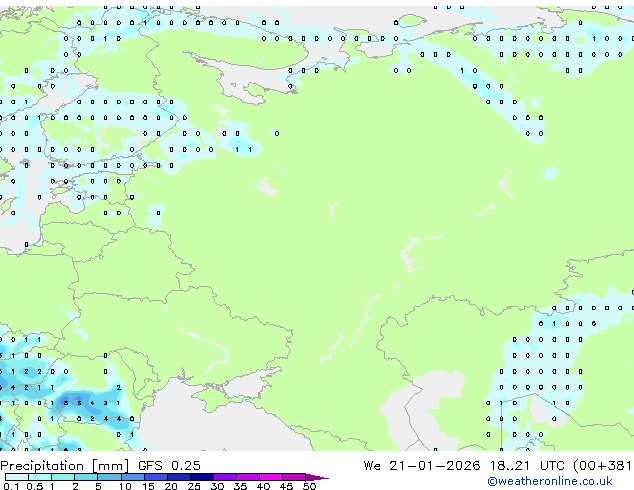Select the 0.5–1 mm legend color swatch
The height and width of the screenshot is (490, 634).
40,477
